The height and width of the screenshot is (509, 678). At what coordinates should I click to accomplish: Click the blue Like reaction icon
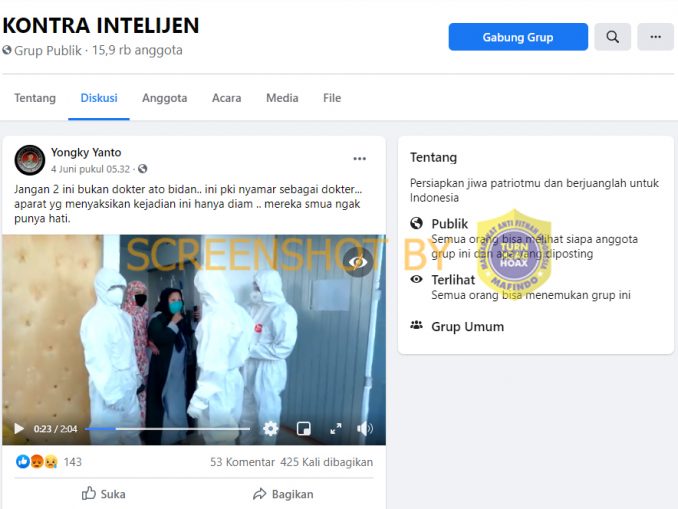point(22,462)
